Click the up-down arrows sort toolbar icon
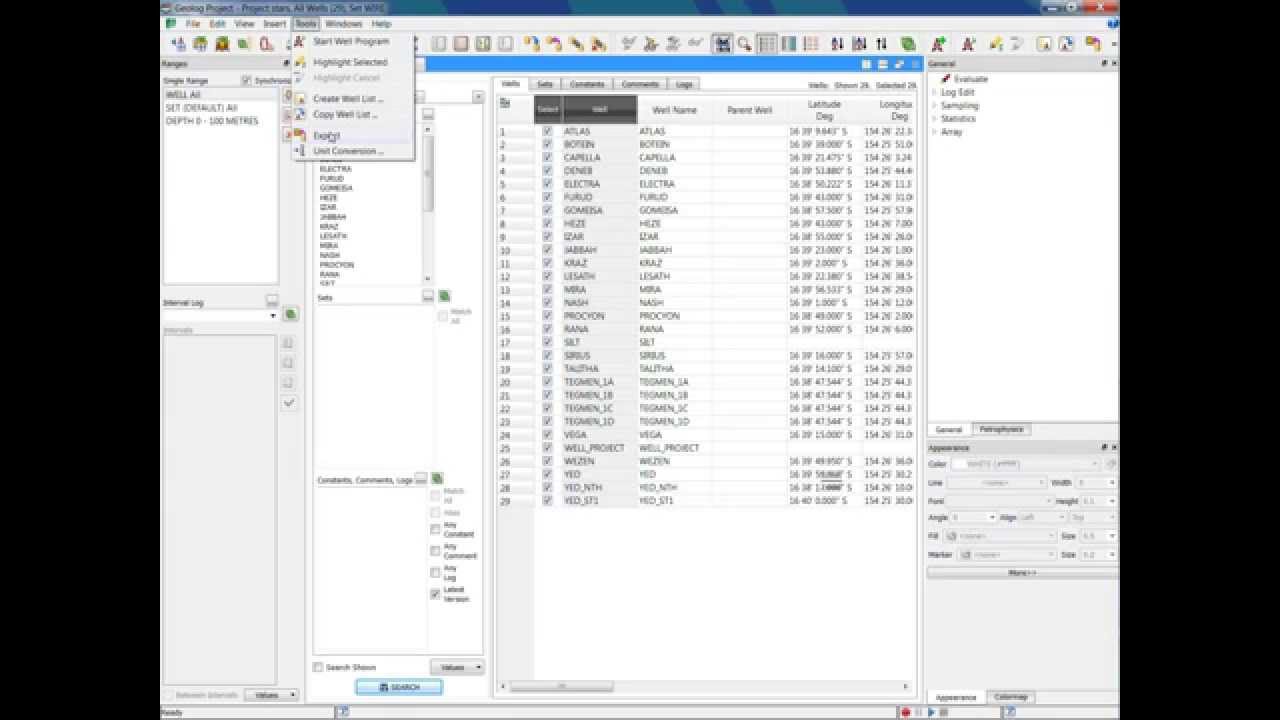The height and width of the screenshot is (720, 1280). pyautogui.click(x=881, y=44)
